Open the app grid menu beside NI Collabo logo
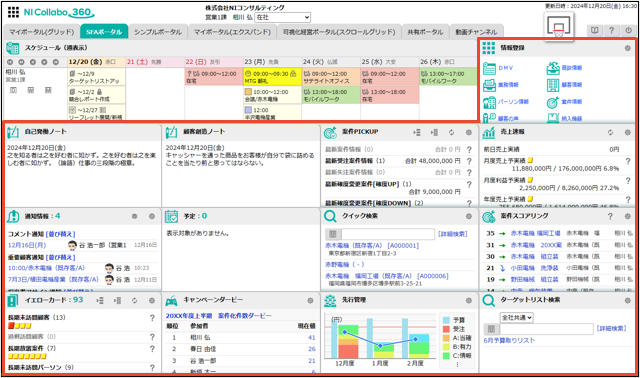This screenshot has height=378, width=640. coord(13,12)
